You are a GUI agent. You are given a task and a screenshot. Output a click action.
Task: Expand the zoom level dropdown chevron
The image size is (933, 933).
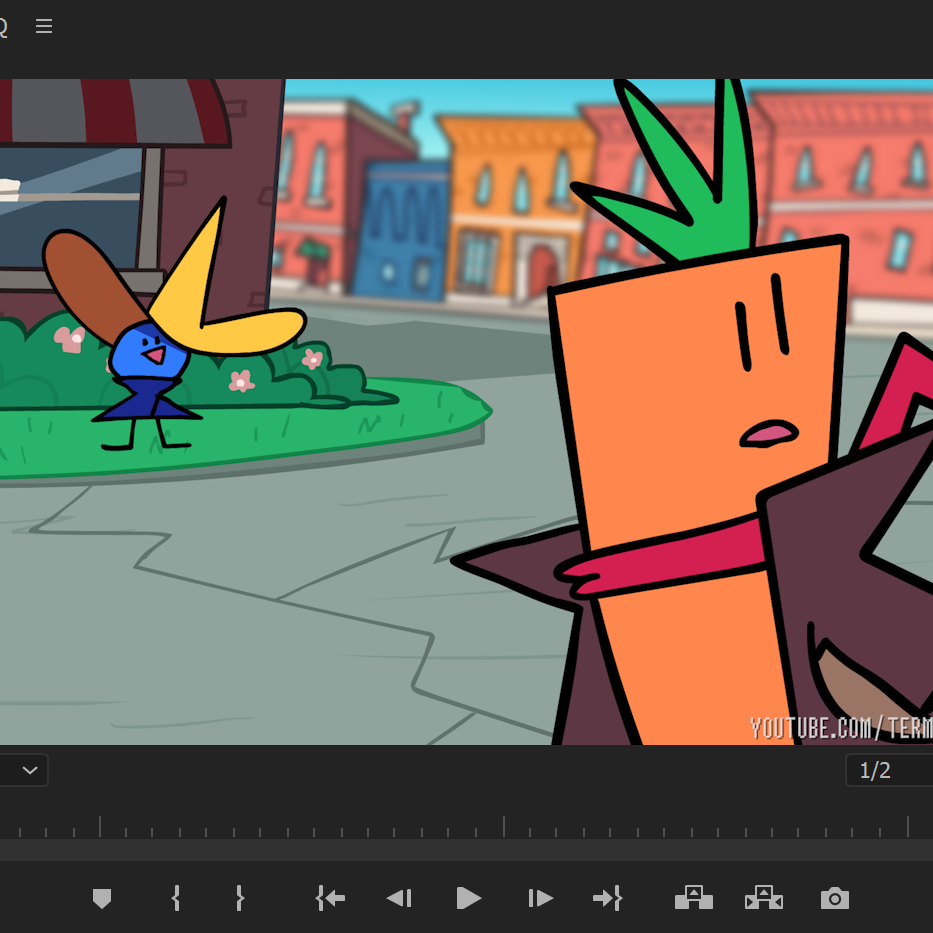[x=30, y=770]
